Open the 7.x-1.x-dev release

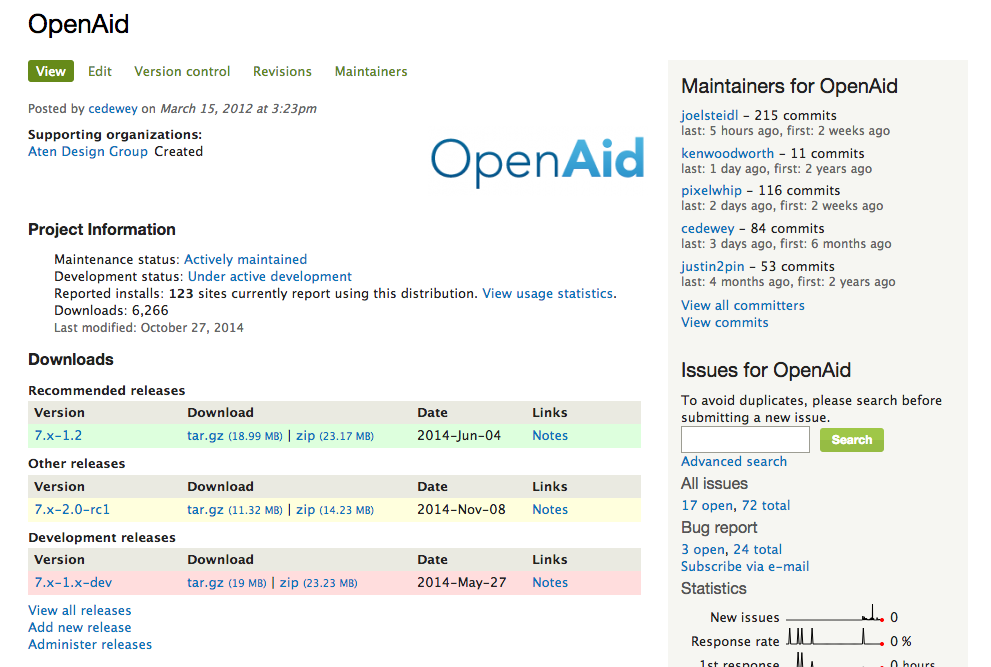point(73,583)
